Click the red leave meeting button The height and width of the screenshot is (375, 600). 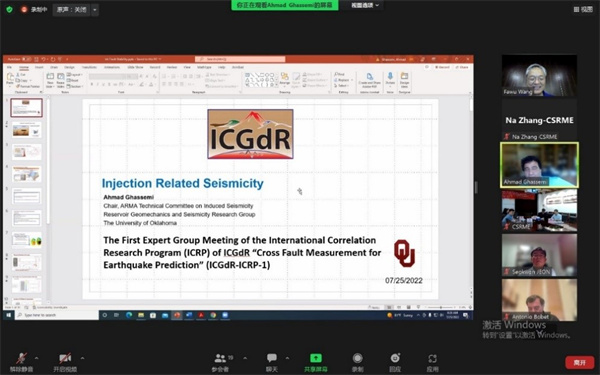pos(580,362)
